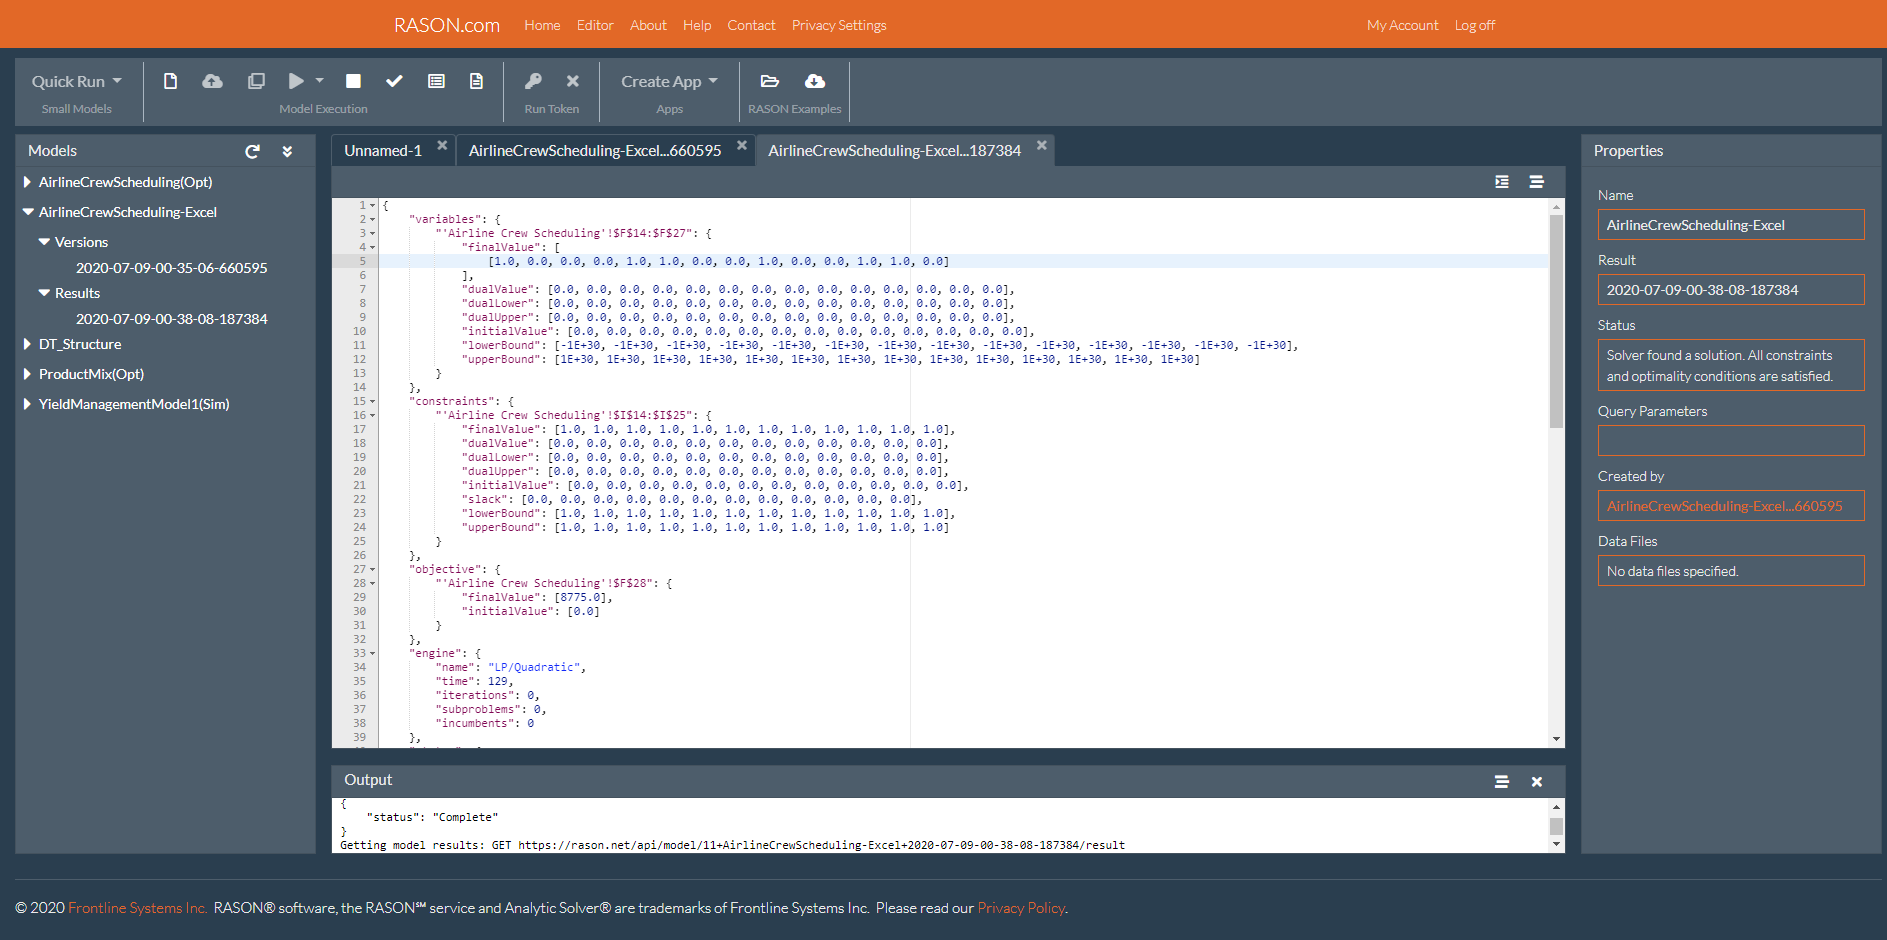
Task: Click the Log off link
Action: tap(1474, 25)
